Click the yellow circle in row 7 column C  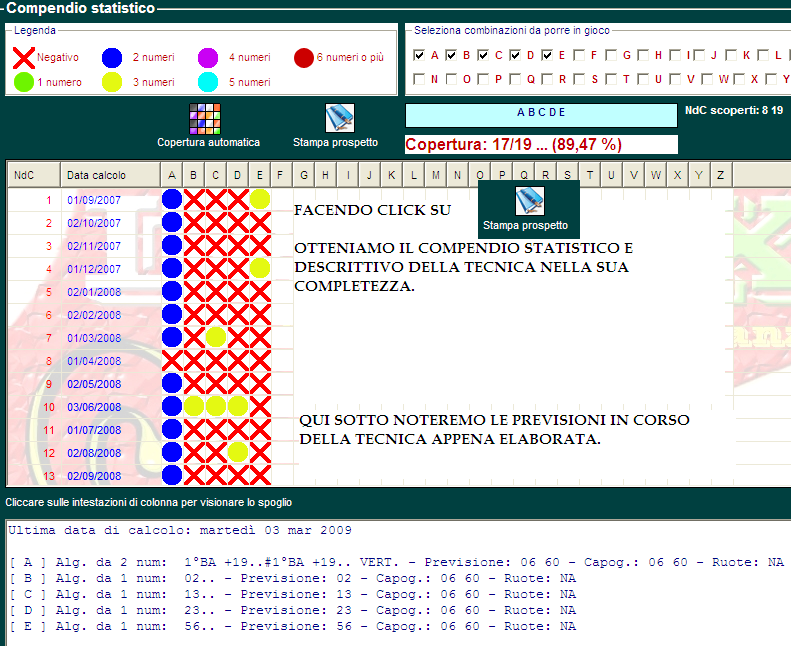tap(216, 337)
